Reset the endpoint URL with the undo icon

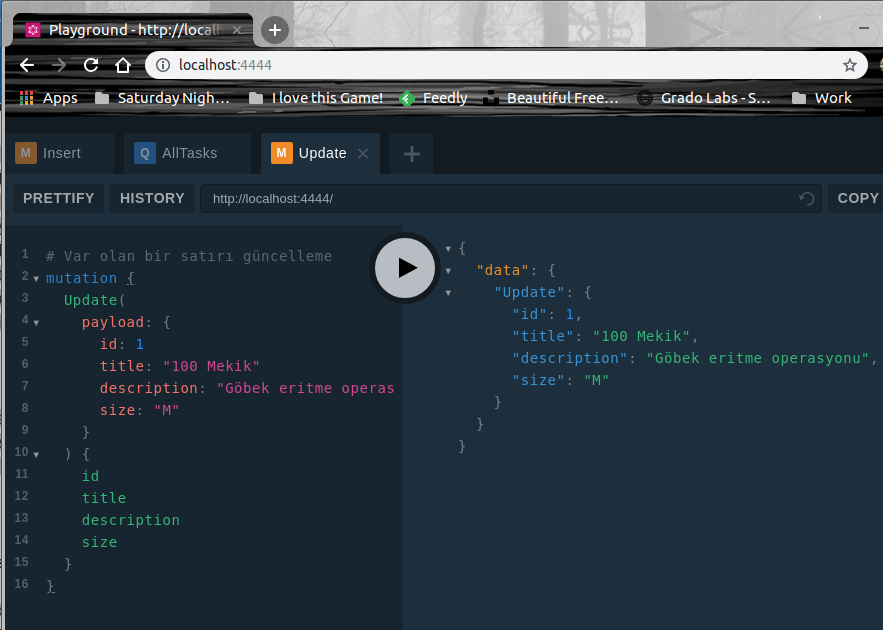[806, 199]
